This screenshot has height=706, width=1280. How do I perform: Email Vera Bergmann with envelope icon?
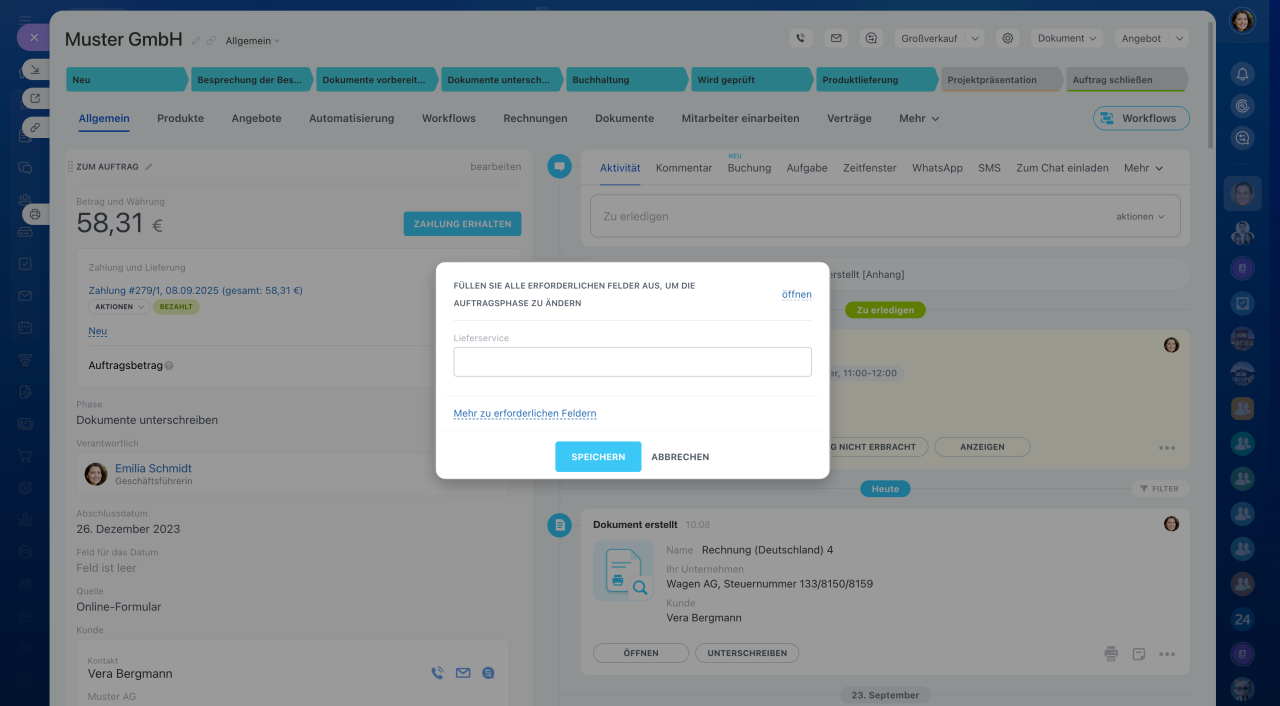coord(463,673)
